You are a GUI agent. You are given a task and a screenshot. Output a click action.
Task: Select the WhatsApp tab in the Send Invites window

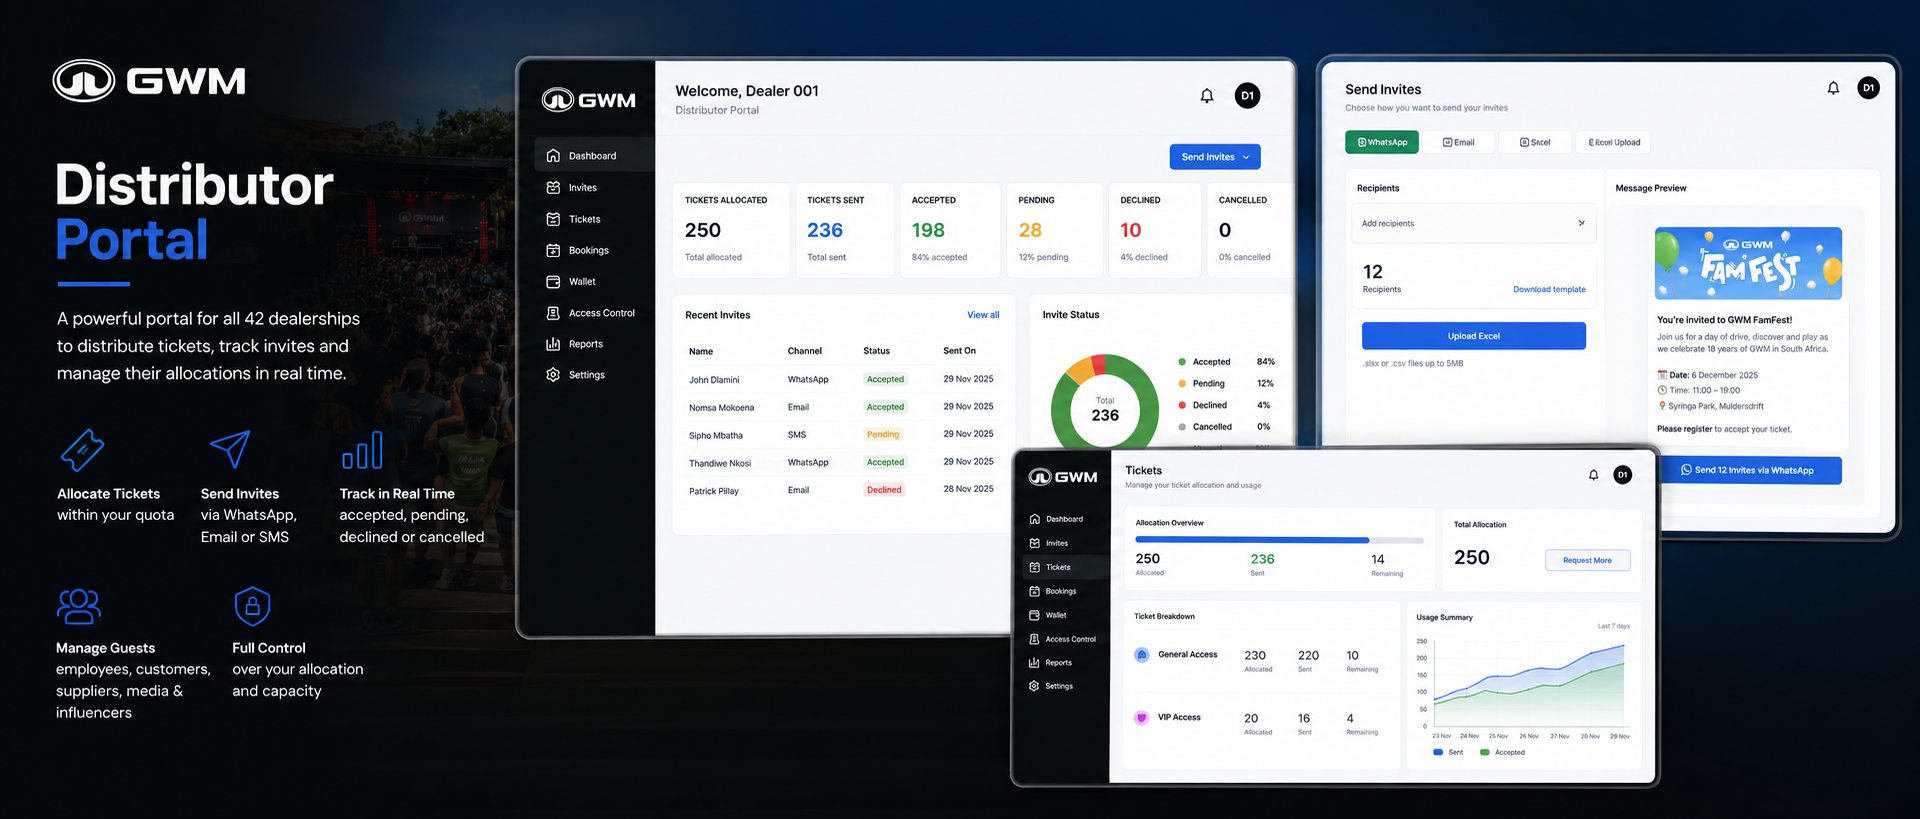[x=1382, y=142]
